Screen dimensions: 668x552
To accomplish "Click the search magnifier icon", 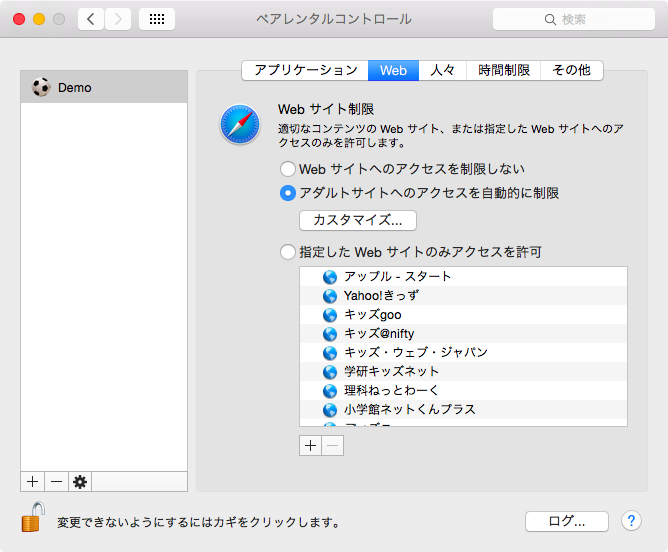I will [550, 20].
